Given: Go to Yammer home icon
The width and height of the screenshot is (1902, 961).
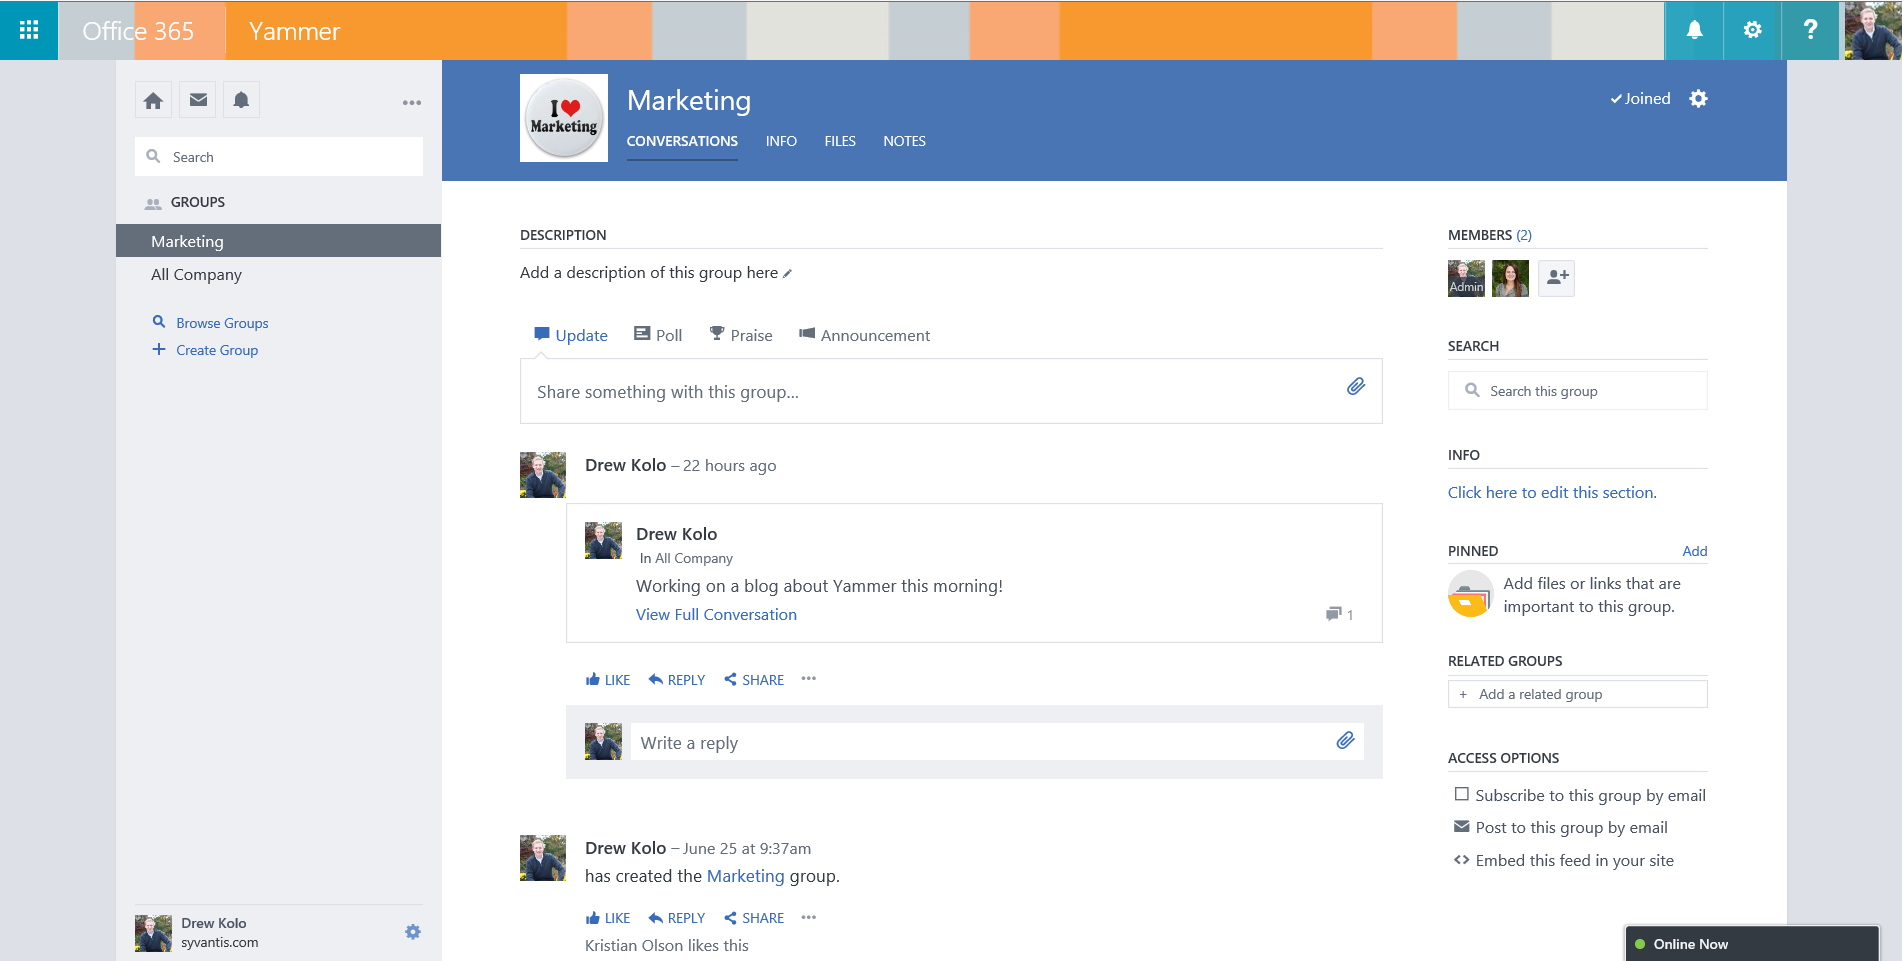Looking at the screenshot, I should pyautogui.click(x=153, y=100).
